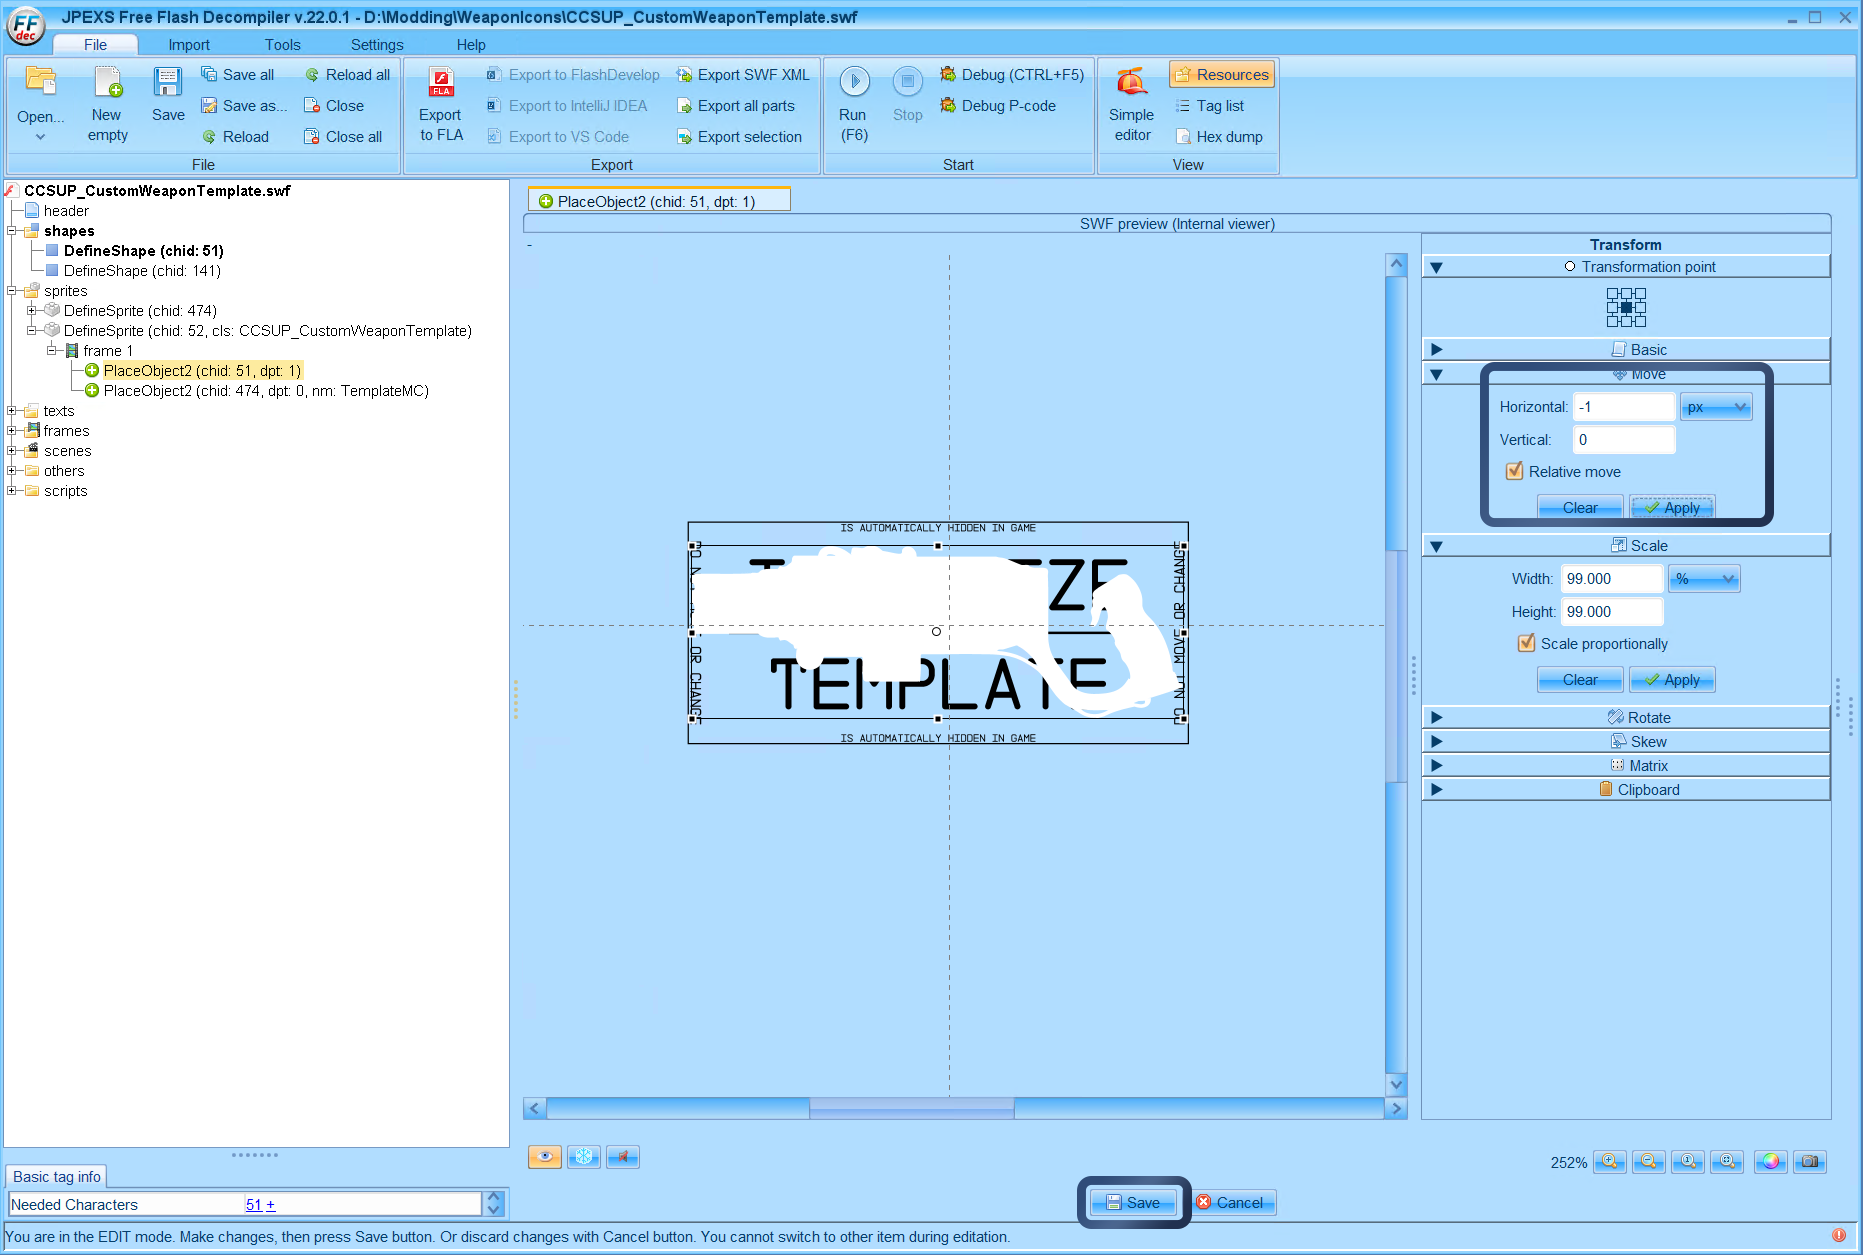Viewport: 1863px width, 1255px height.
Task: Open the background color wheel picker
Action: (x=1770, y=1161)
